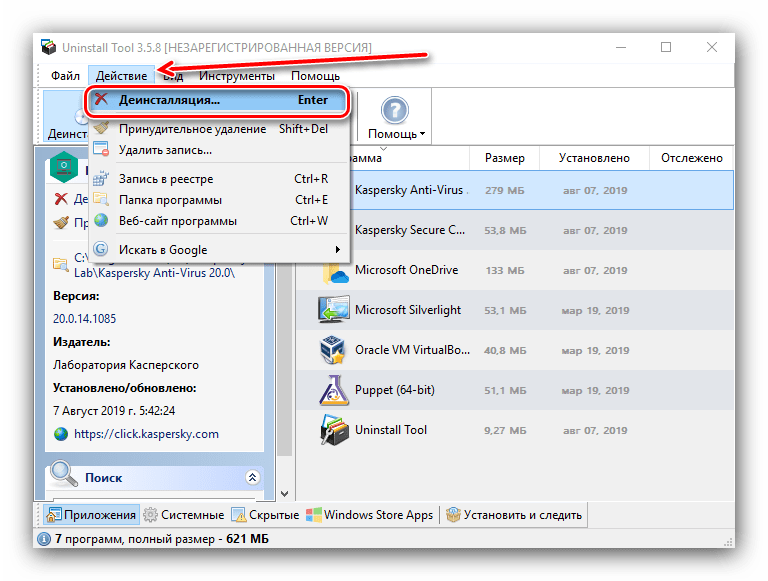Image resolution: width=768 pixels, height=581 pixels.
Task: Click the info icon in status bar
Action: tap(44, 539)
